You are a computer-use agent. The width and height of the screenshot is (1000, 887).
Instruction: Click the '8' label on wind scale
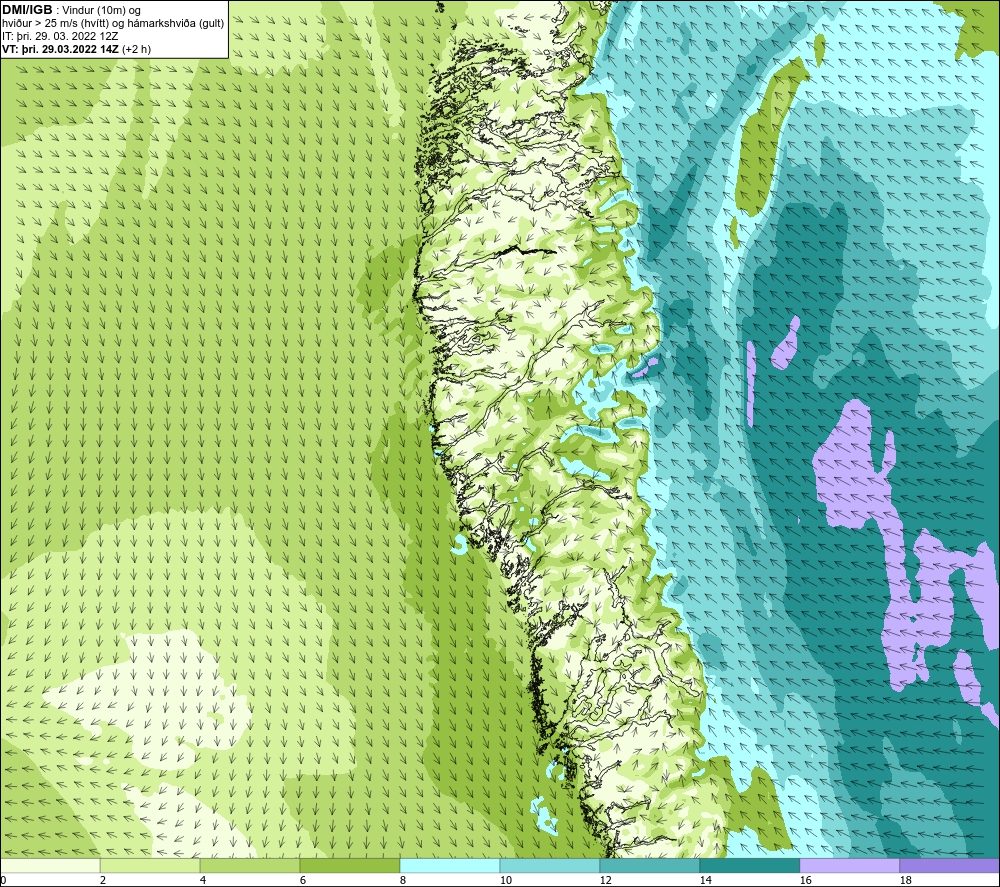[403, 881]
